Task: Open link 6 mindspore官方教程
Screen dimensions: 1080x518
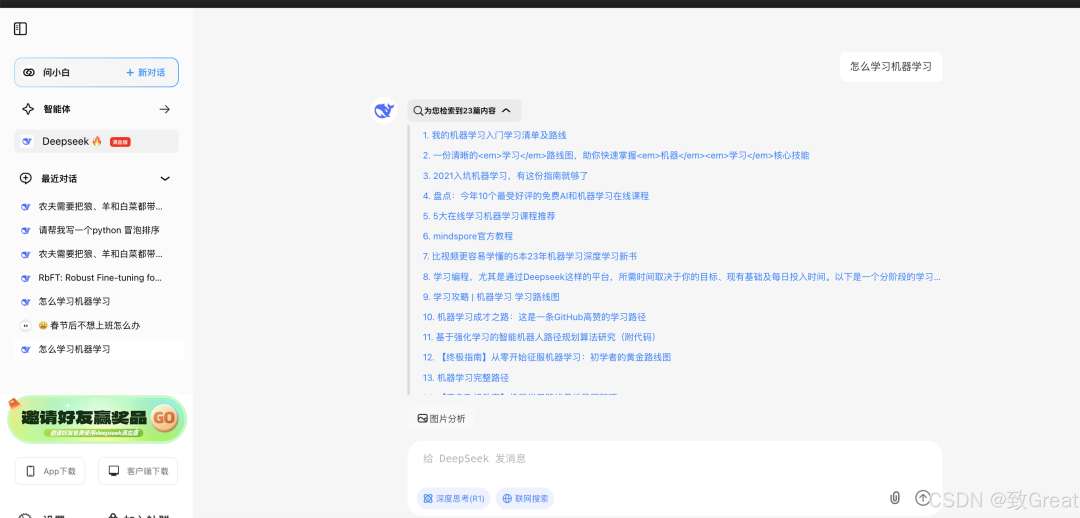Action: pyautogui.click(x=468, y=236)
